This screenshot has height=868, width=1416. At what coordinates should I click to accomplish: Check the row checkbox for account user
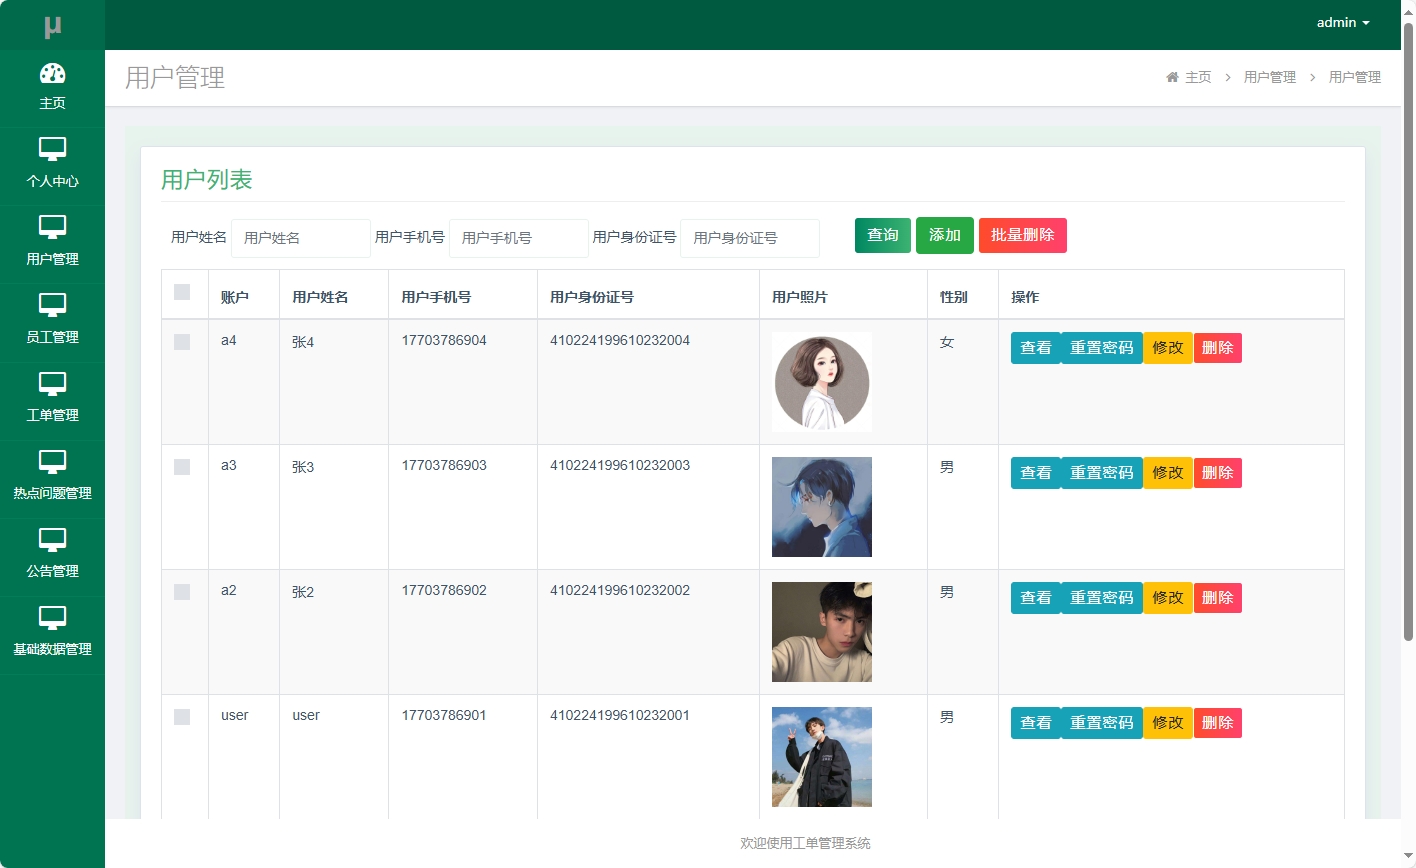(x=182, y=715)
